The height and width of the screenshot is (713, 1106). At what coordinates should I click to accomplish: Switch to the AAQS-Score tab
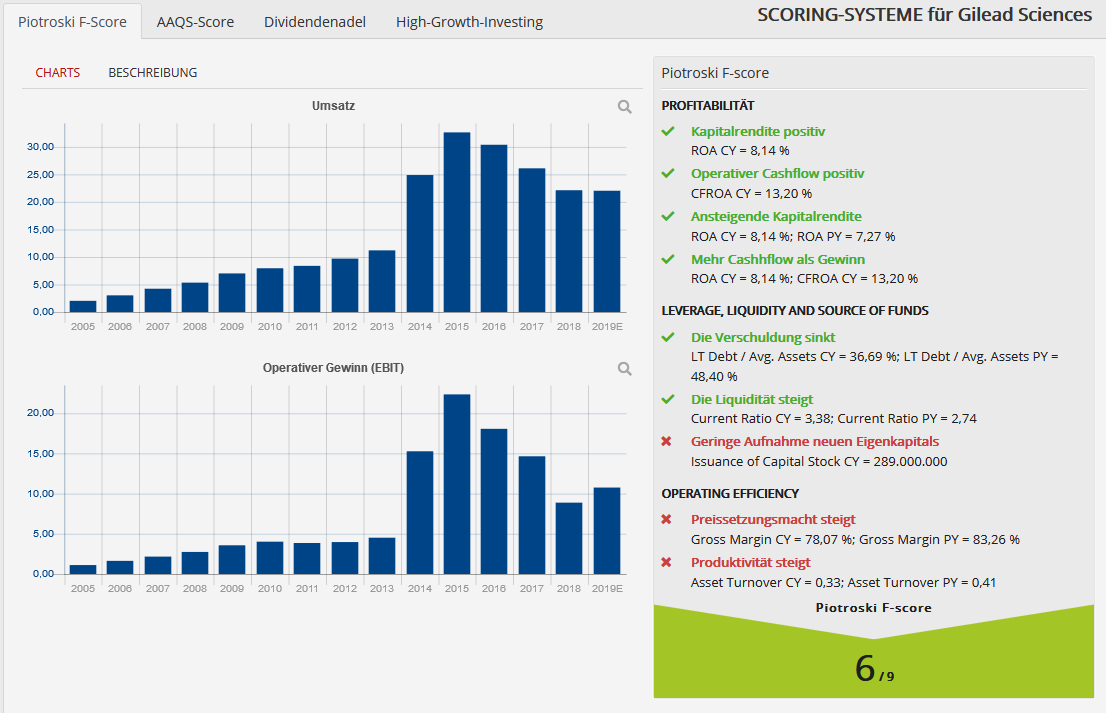pos(195,22)
